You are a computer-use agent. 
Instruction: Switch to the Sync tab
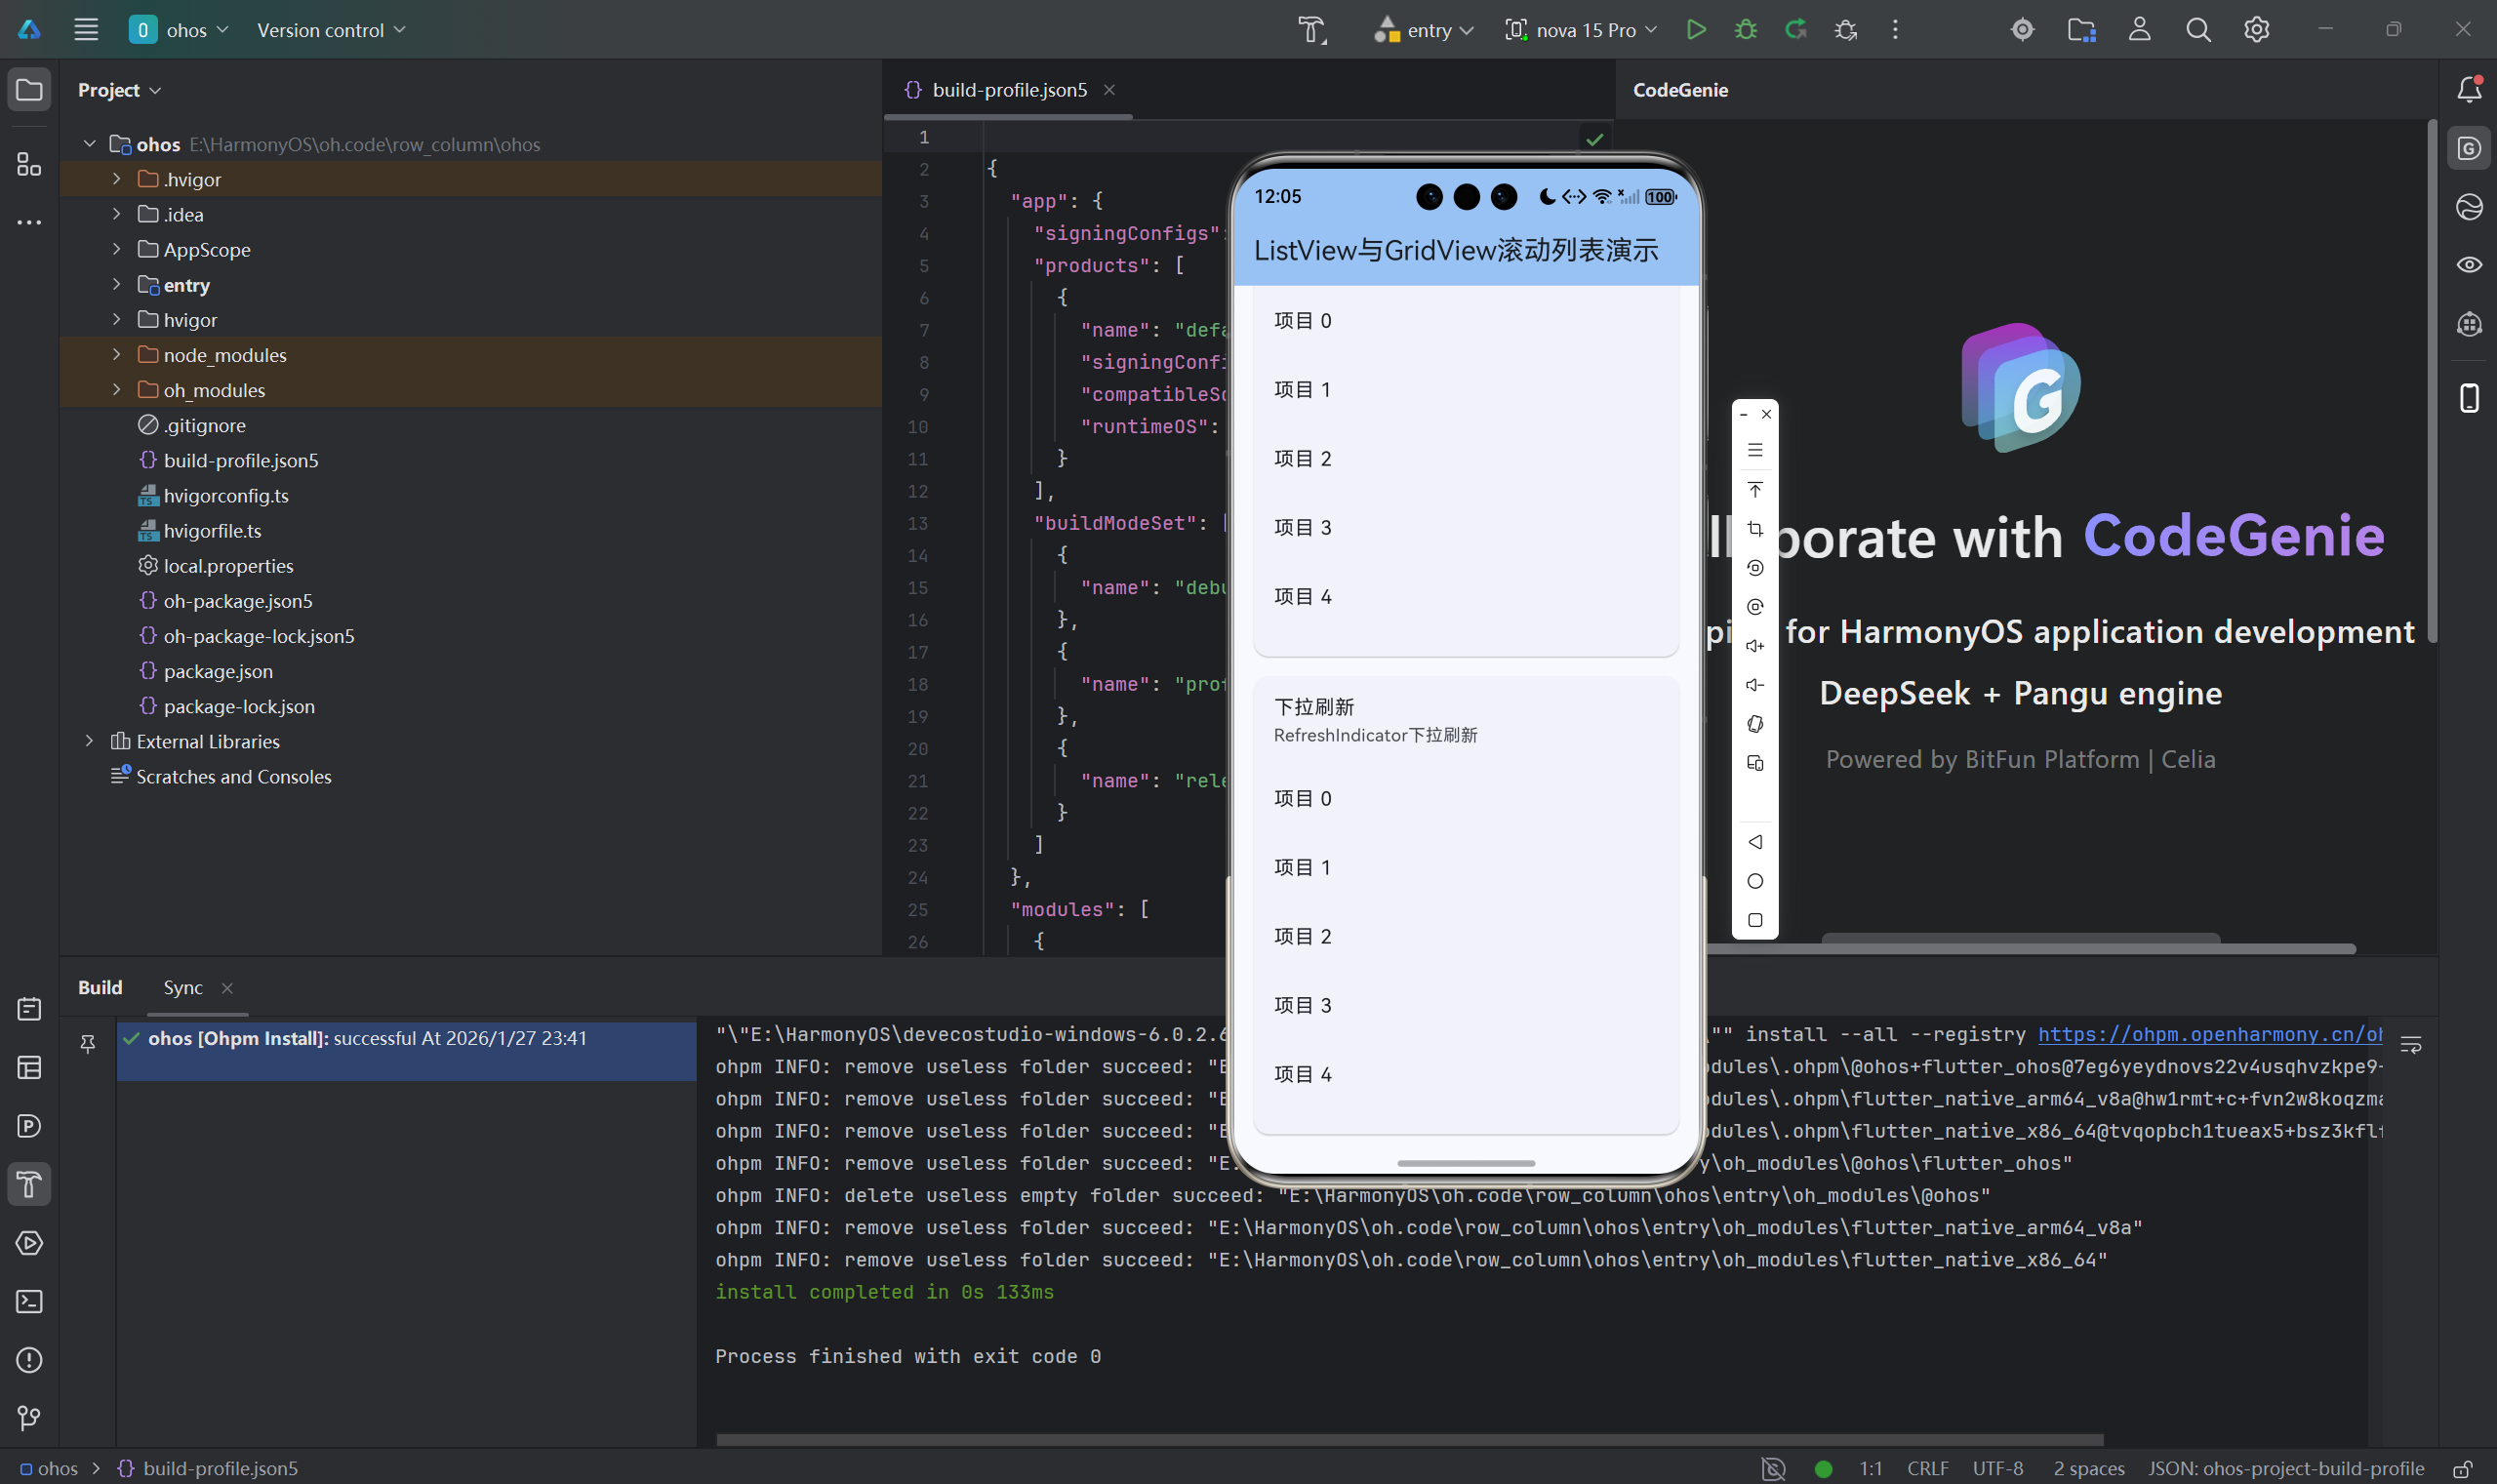[183, 988]
